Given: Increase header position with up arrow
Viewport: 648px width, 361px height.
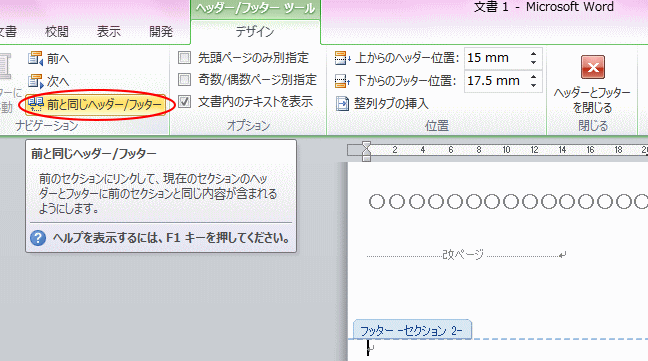Looking at the screenshot, I should [534, 54].
